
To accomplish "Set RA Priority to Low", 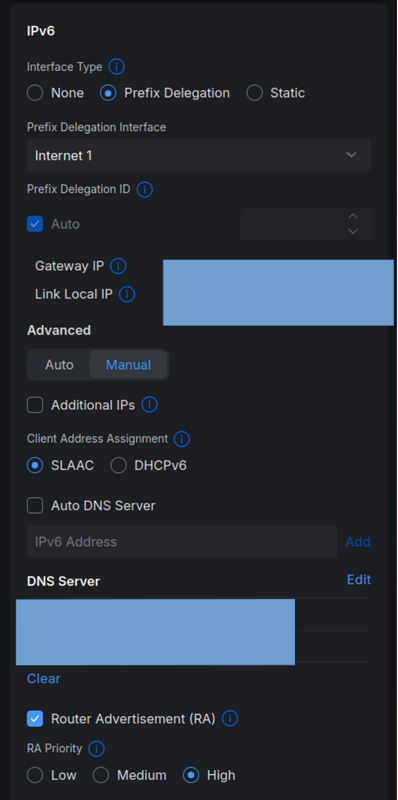I will tap(35, 776).
